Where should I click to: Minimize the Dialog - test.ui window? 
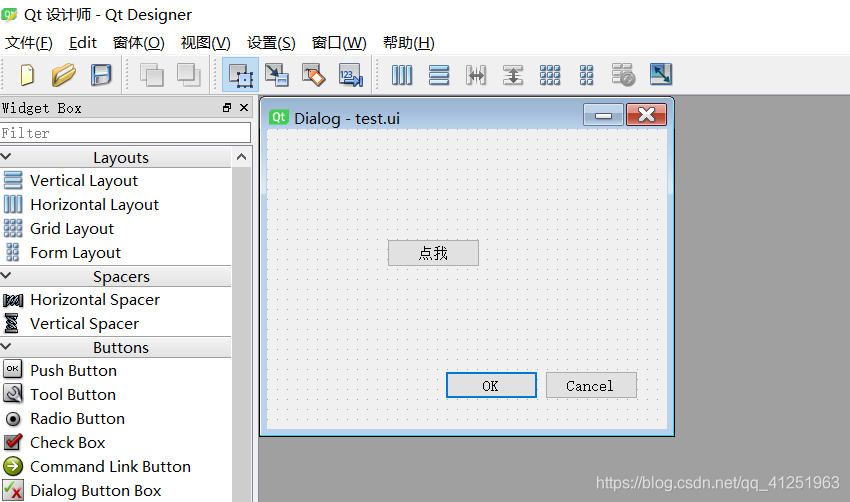pyautogui.click(x=603, y=115)
